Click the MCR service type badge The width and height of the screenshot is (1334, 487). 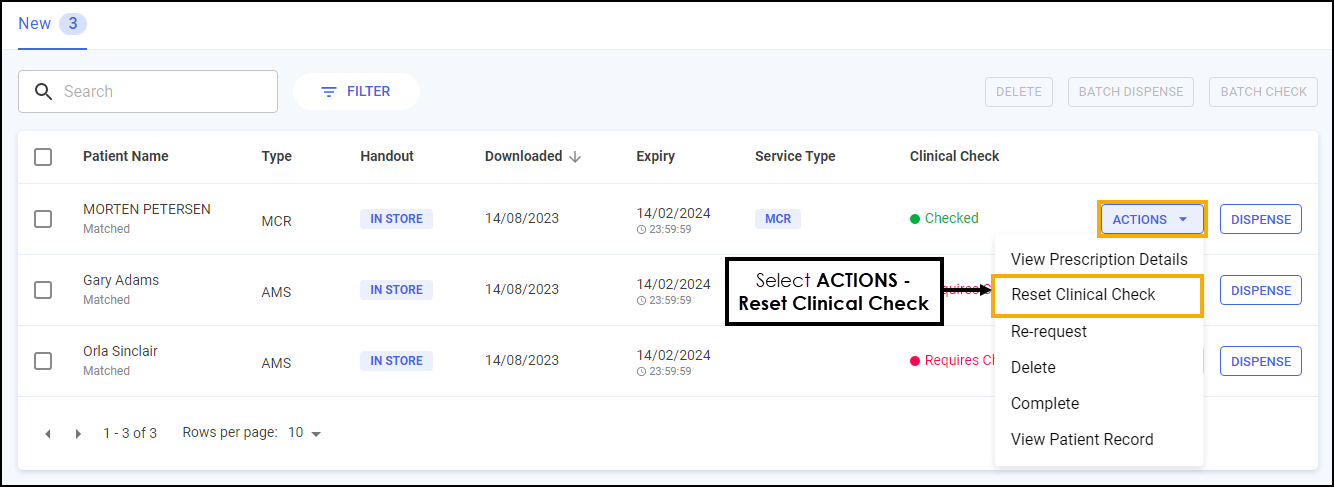(x=777, y=219)
